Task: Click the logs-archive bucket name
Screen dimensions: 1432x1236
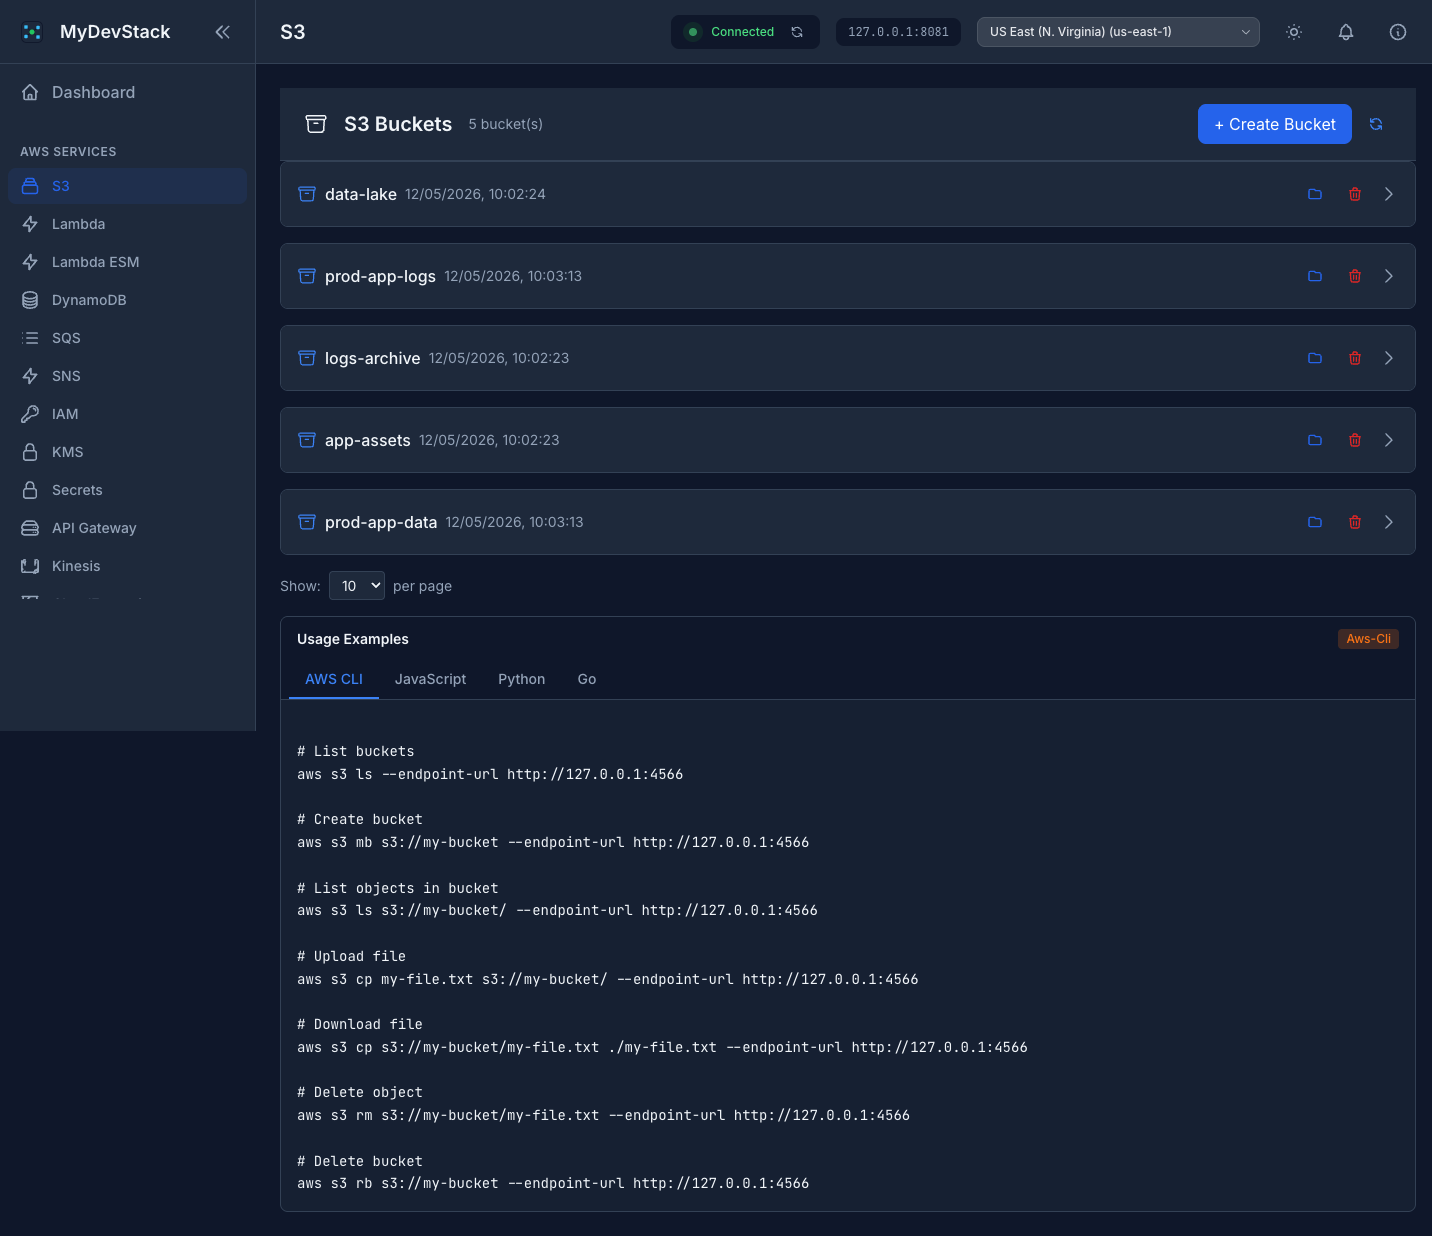Action: click(x=372, y=358)
